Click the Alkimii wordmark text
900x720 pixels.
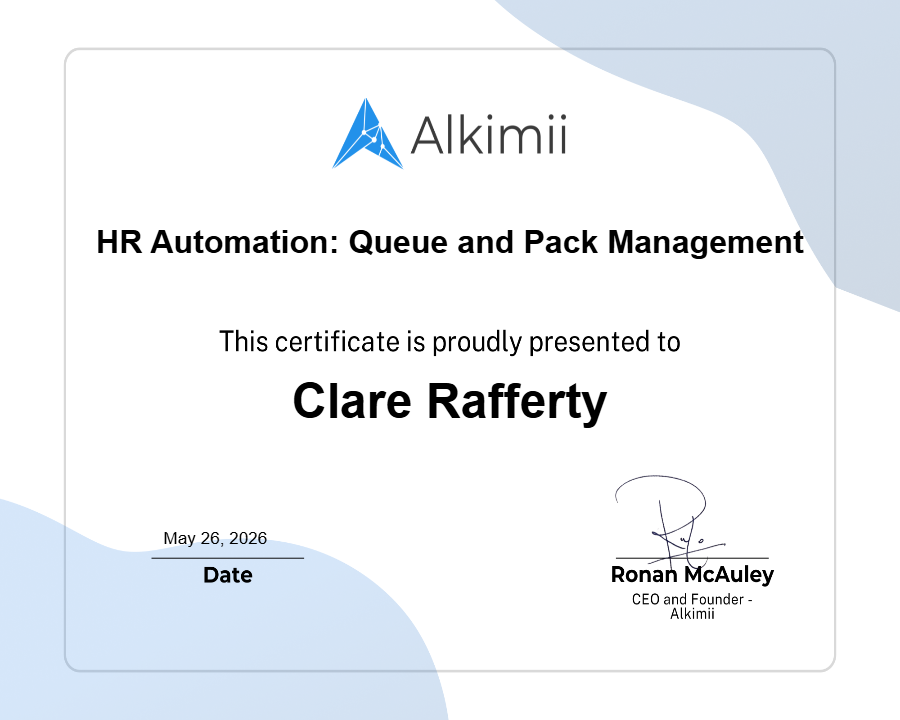click(x=488, y=135)
